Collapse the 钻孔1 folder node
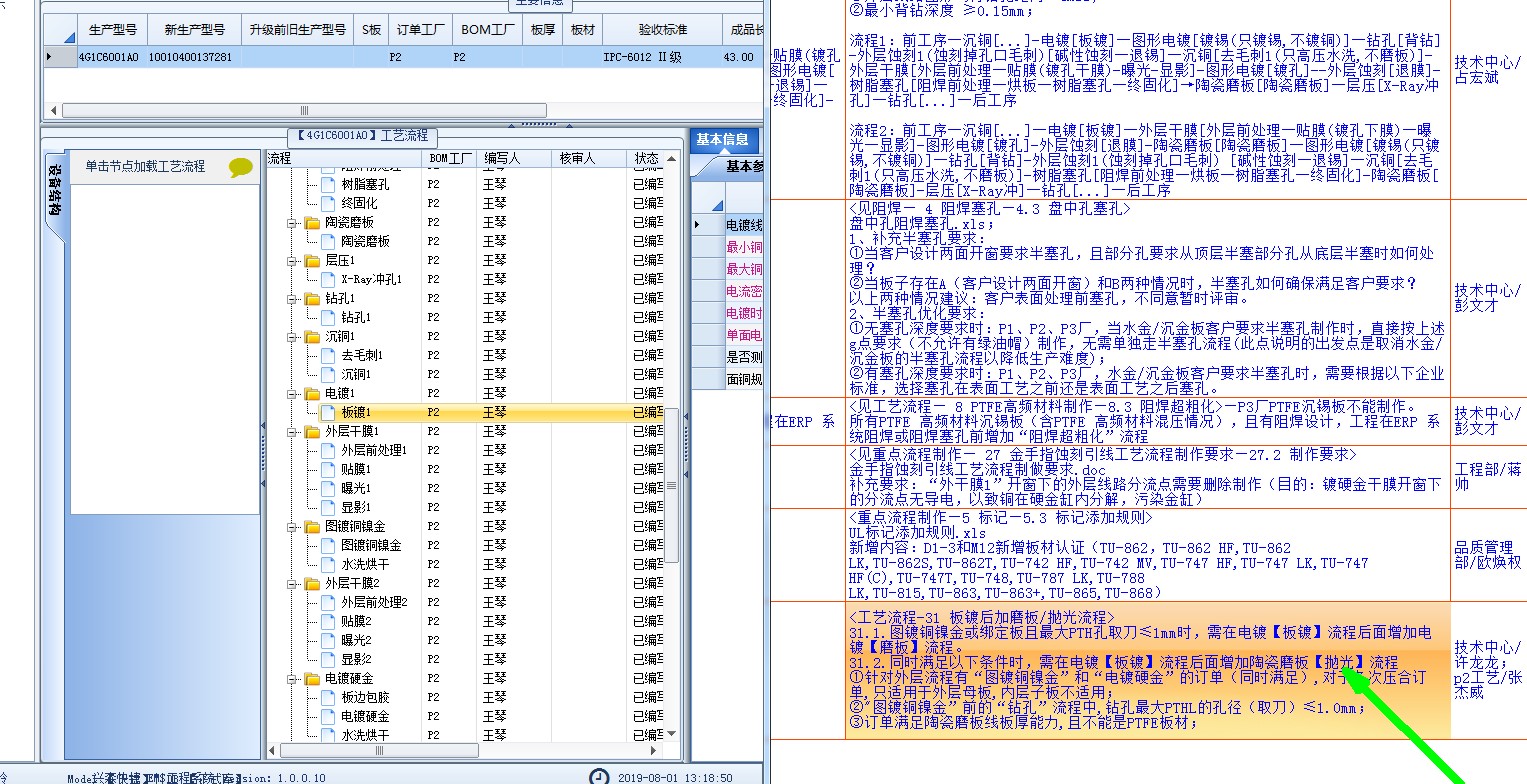Viewport: 1527px width, 784px height. point(292,298)
